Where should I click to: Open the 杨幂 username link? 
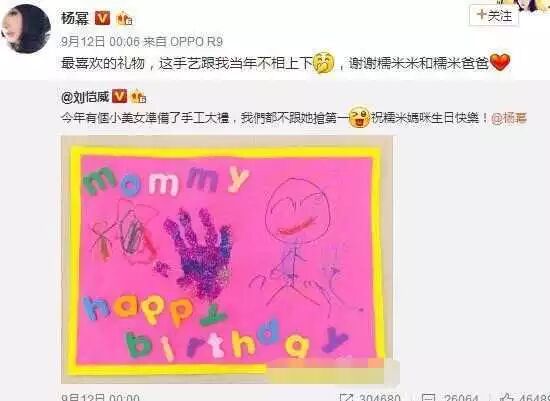[x=75, y=18]
